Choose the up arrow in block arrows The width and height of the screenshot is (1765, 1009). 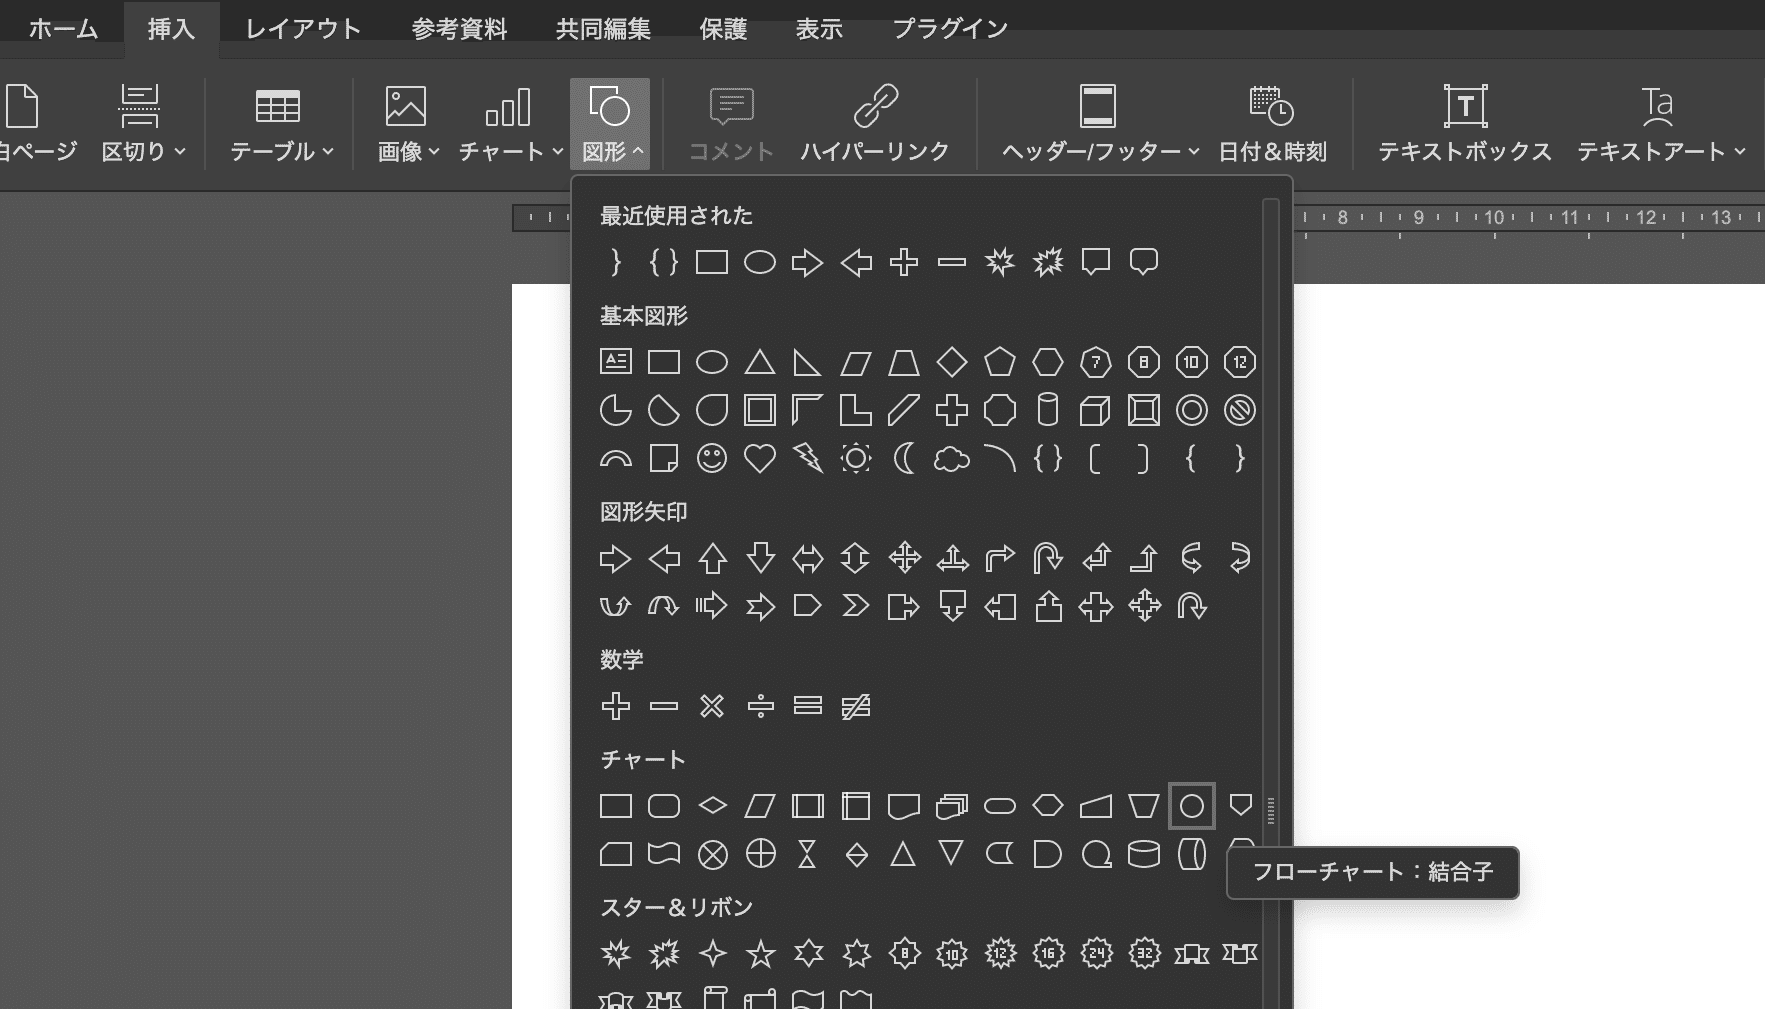coord(712,558)
